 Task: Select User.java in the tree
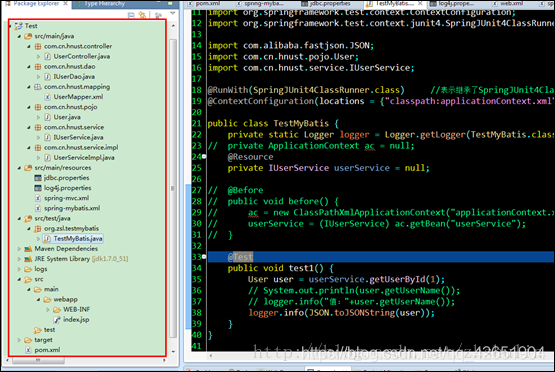(67, 117)
